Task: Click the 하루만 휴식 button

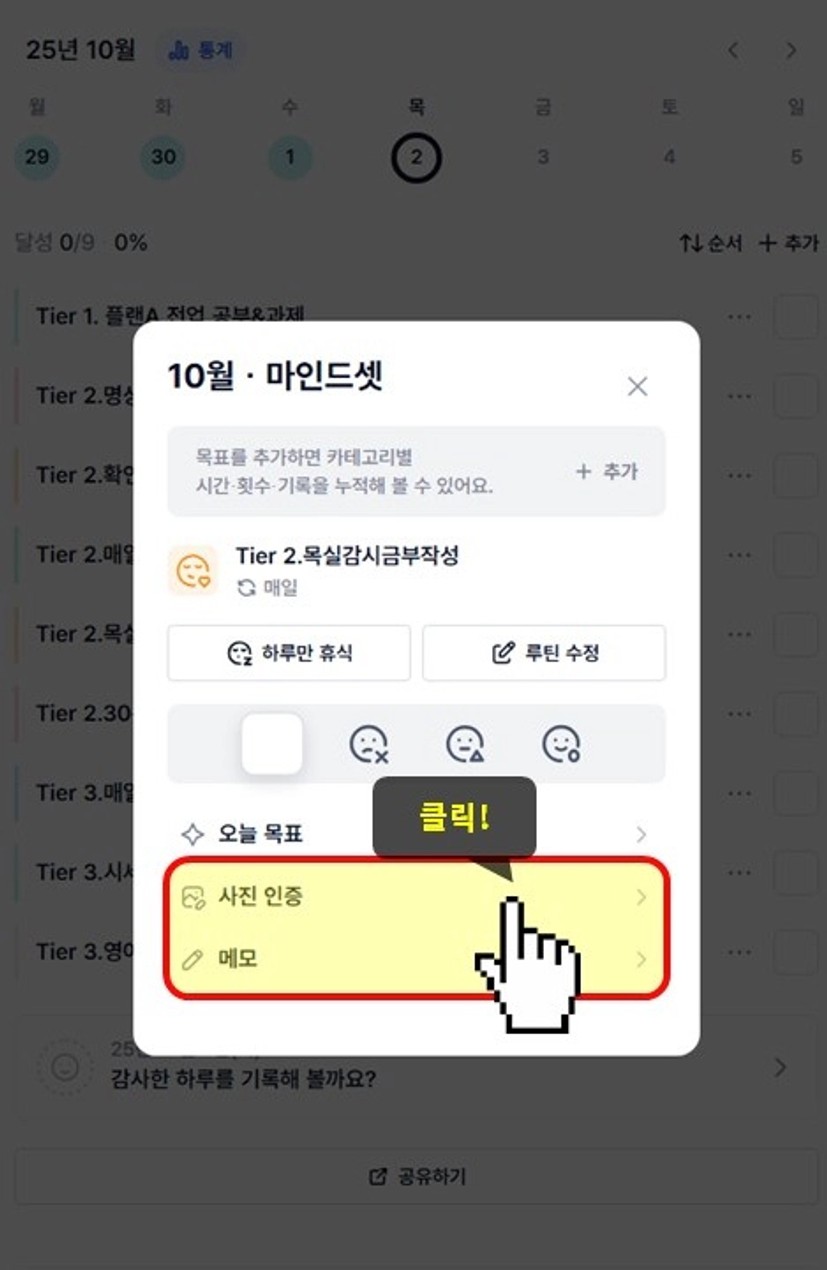Action: [289, 653]
